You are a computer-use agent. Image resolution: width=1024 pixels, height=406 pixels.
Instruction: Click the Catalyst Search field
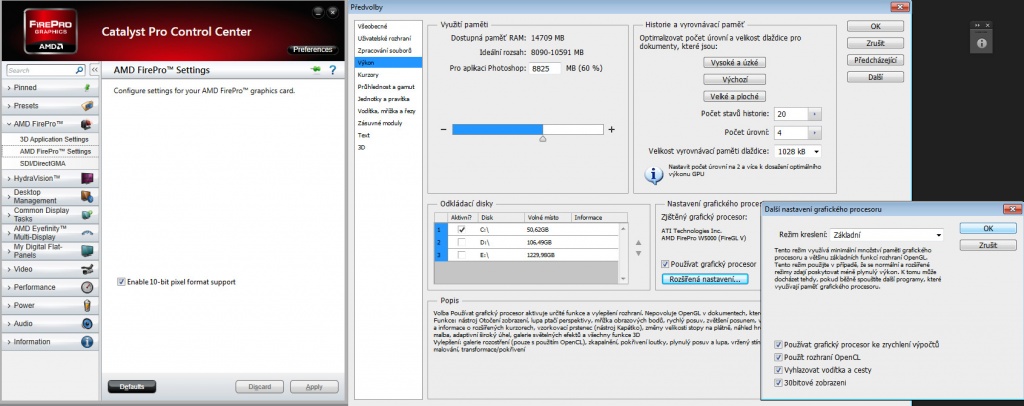click(46, 70)
